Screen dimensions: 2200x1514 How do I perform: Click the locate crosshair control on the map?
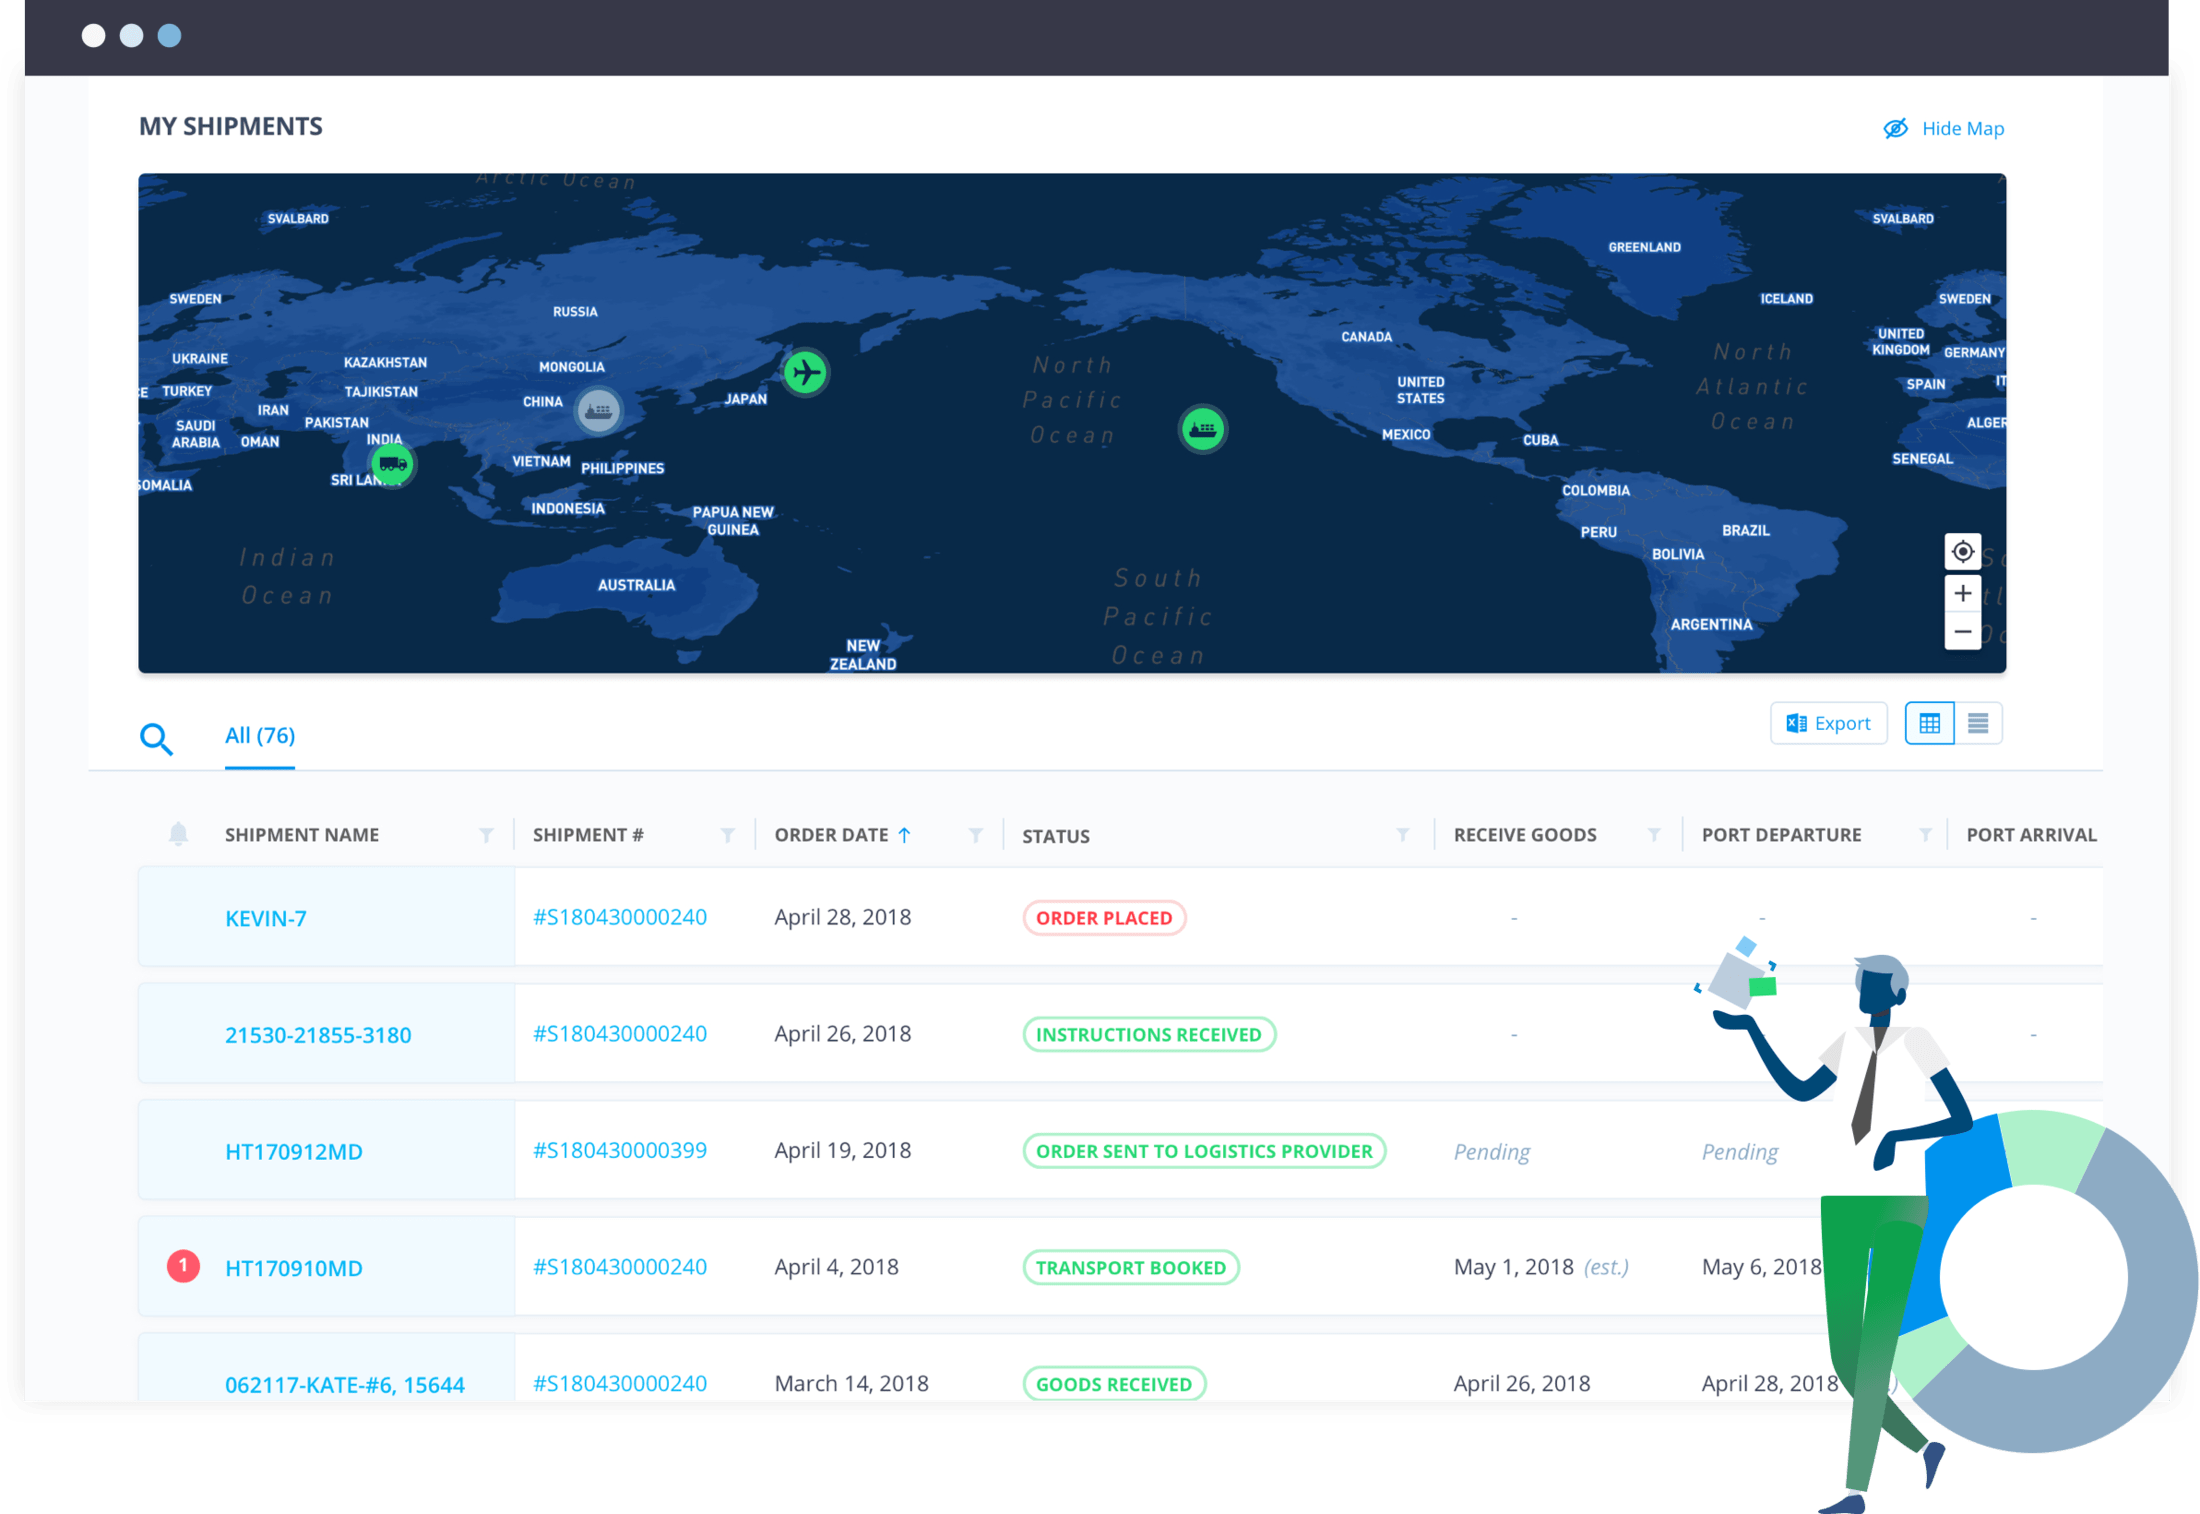(x=1962, y=551)
